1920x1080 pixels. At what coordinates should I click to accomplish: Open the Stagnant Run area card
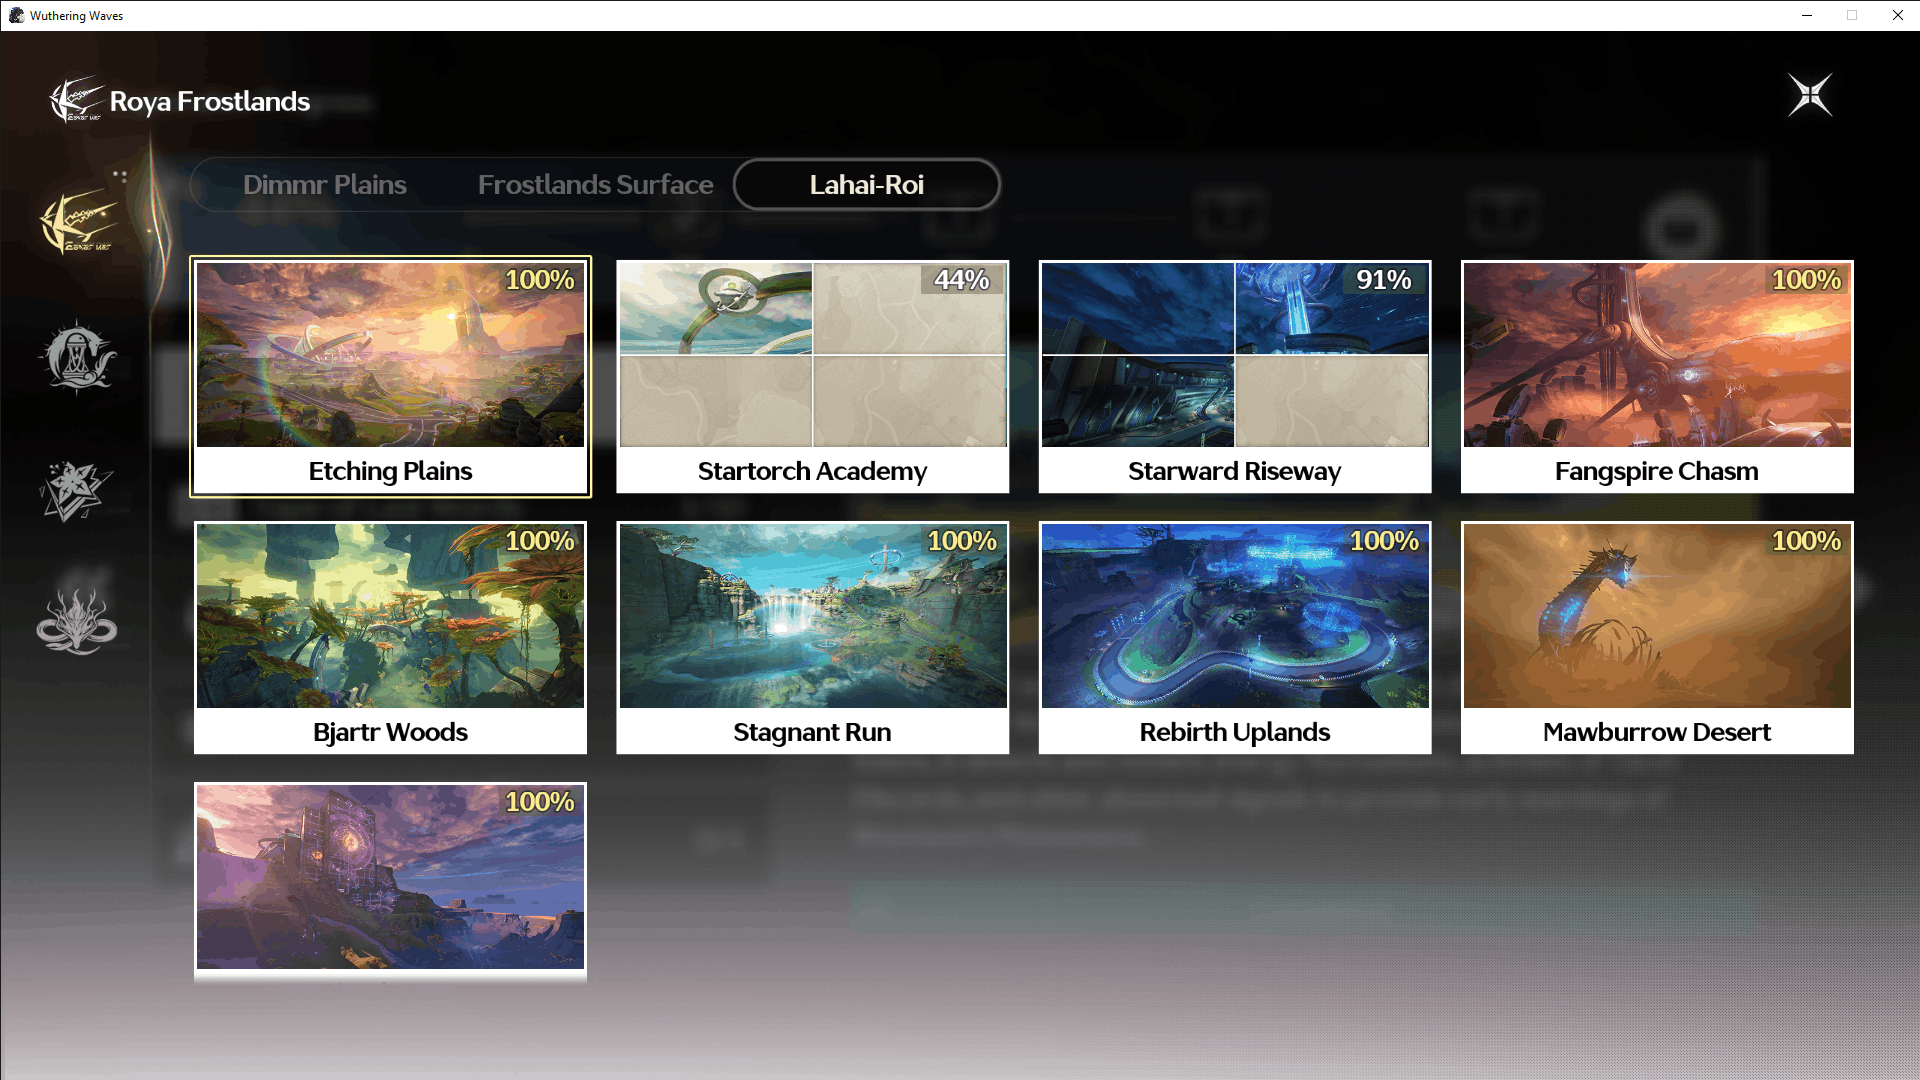coord(812,637)
